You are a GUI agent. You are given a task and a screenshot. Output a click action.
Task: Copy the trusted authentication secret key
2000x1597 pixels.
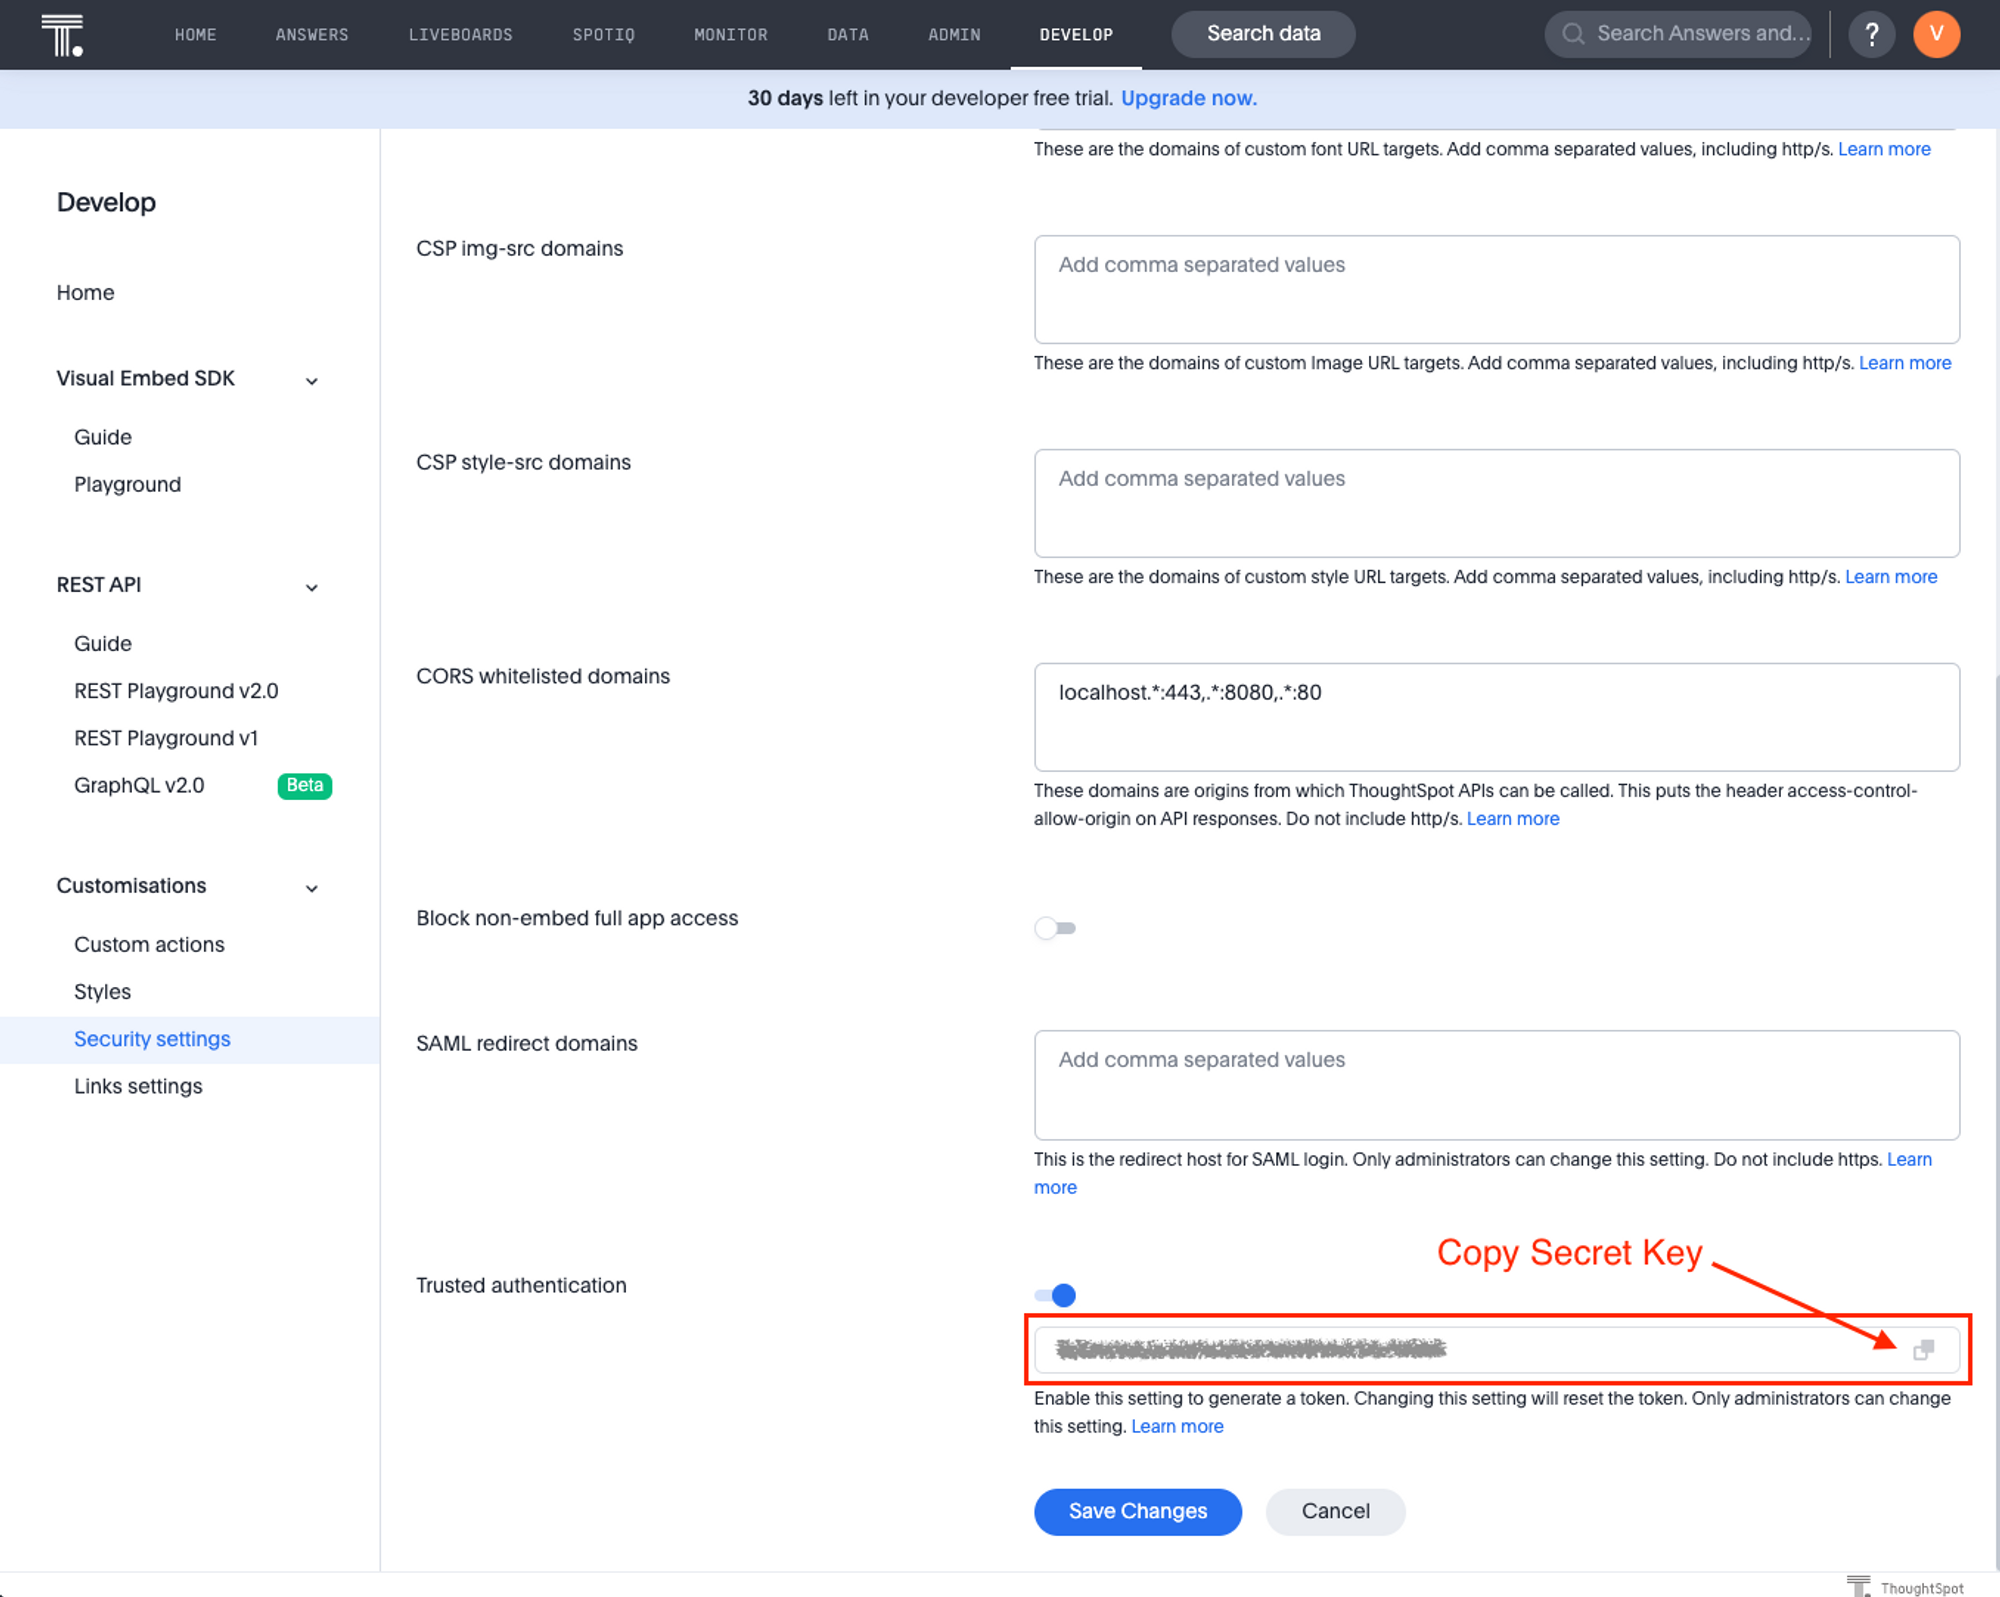click(1923, 1350)
